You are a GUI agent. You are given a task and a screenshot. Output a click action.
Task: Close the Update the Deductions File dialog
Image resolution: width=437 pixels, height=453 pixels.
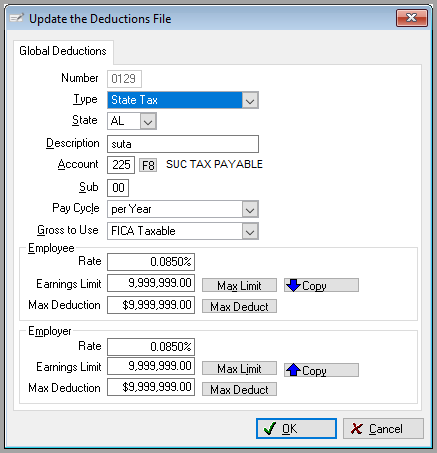[x=412, y=18]
